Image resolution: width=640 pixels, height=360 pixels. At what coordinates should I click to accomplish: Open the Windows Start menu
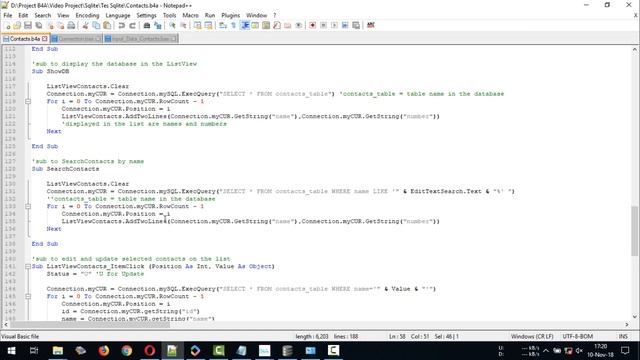click(11, 351)
